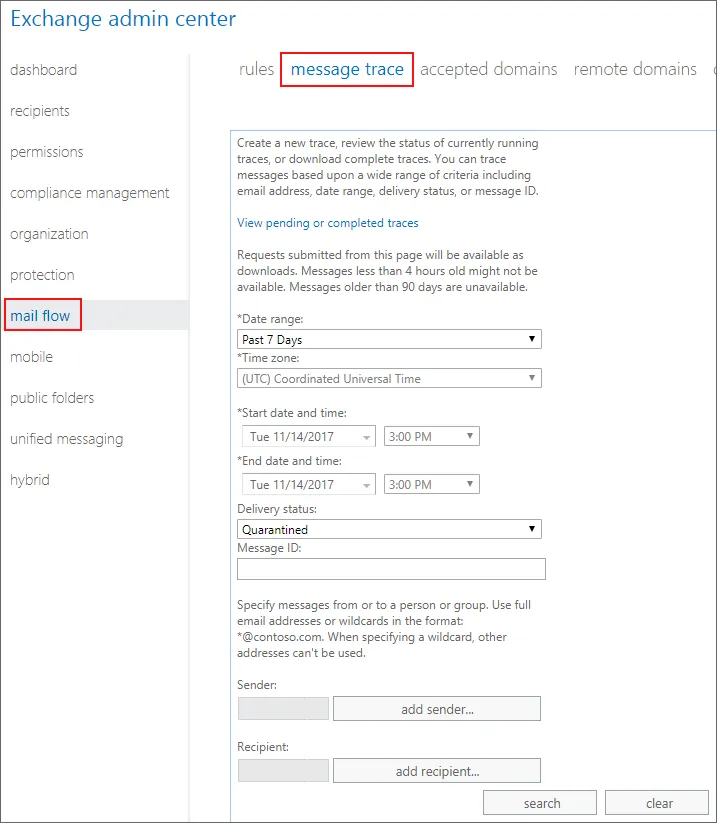Switch to the message trace tab
Viewport: 717px width, 823px height.
[x=347, y=69]
